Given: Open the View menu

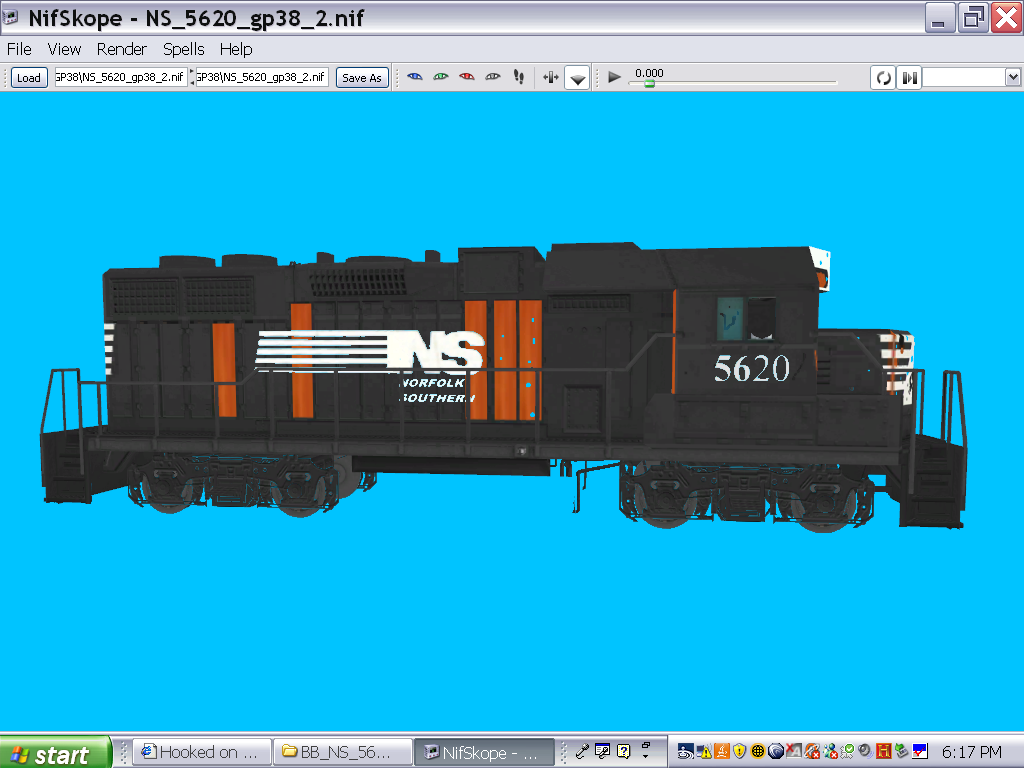Looking at the screenshot, I should (64, 49).
